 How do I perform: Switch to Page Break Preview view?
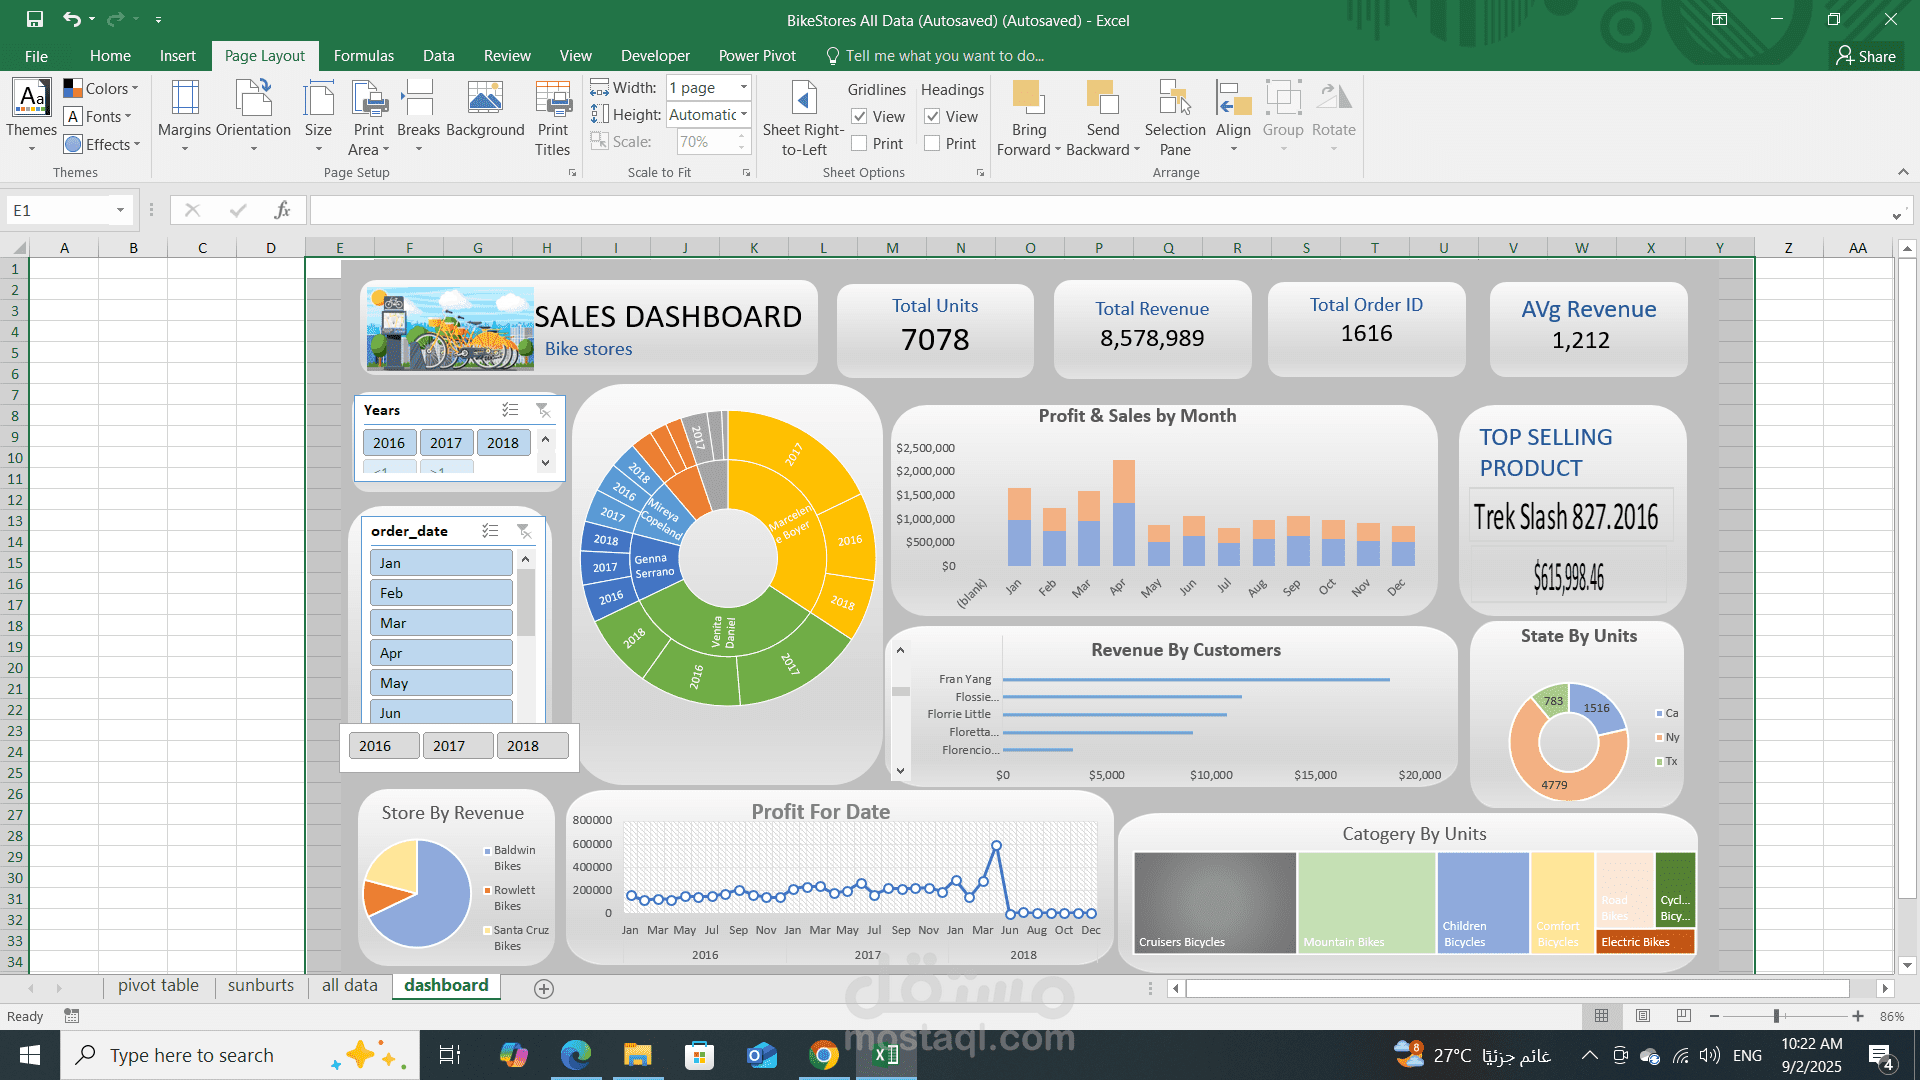click(x=1684, y=1016)
